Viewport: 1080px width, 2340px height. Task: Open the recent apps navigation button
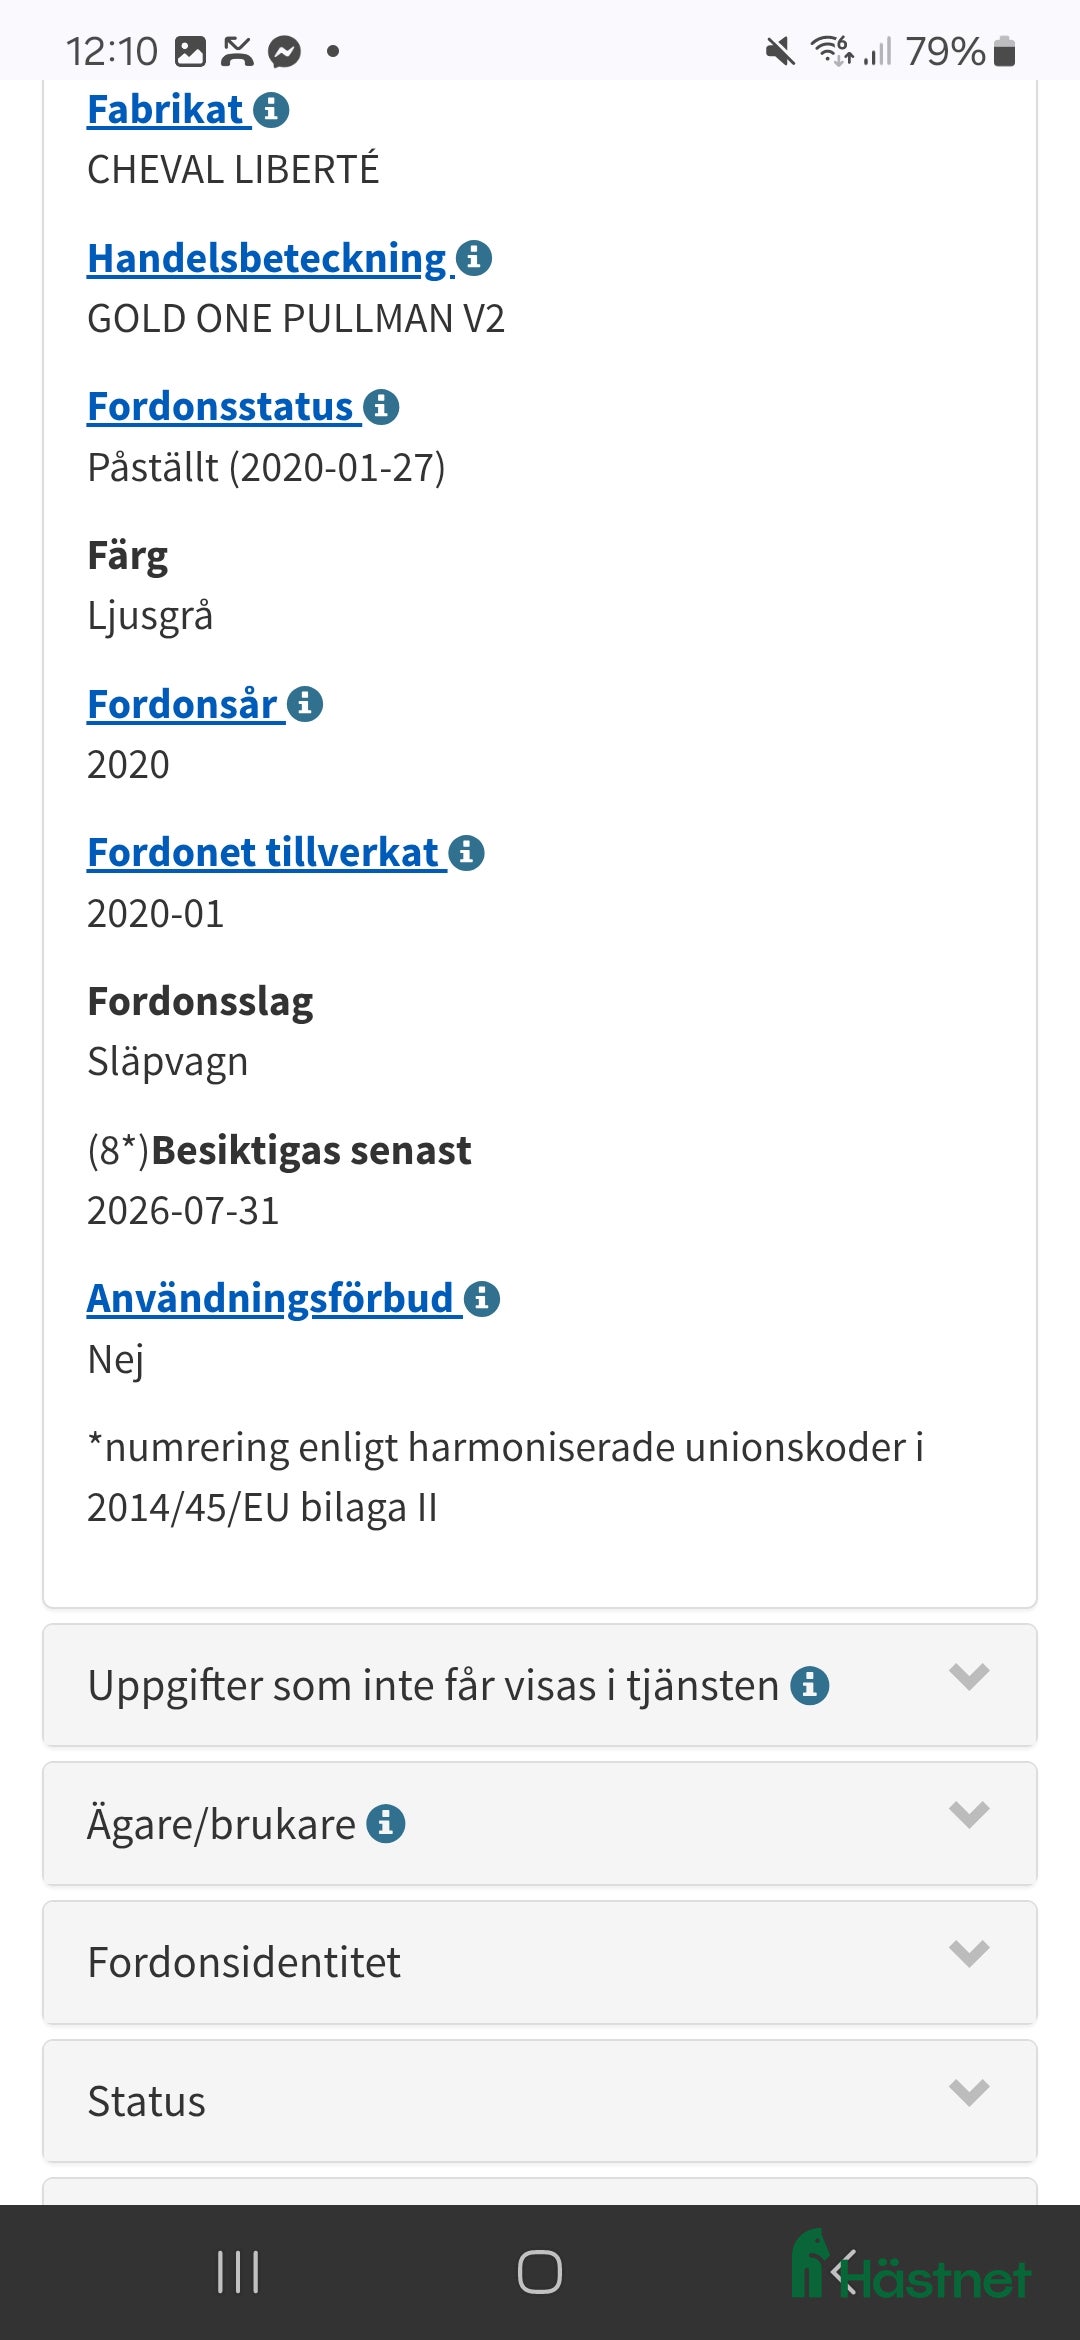tap(238, 2272)
